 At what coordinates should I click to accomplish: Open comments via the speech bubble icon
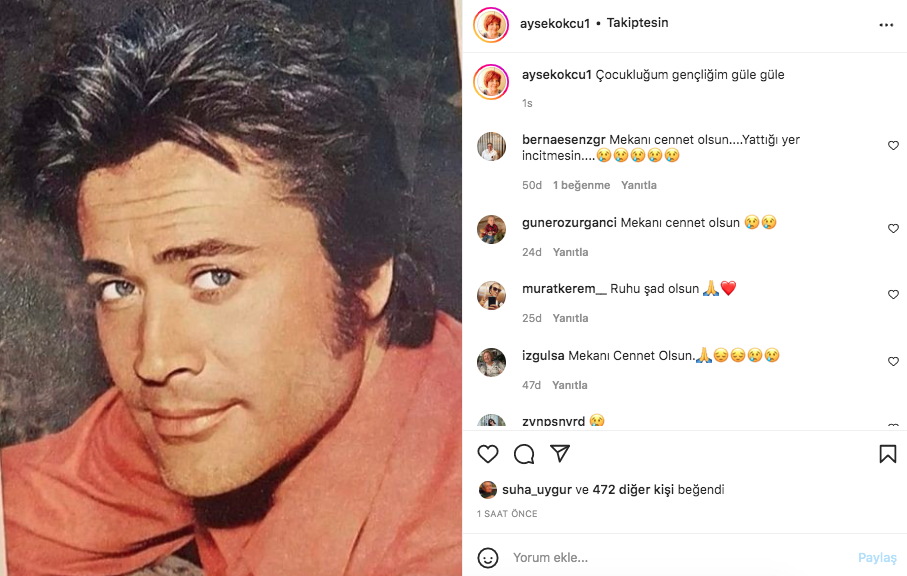point(524,454)
